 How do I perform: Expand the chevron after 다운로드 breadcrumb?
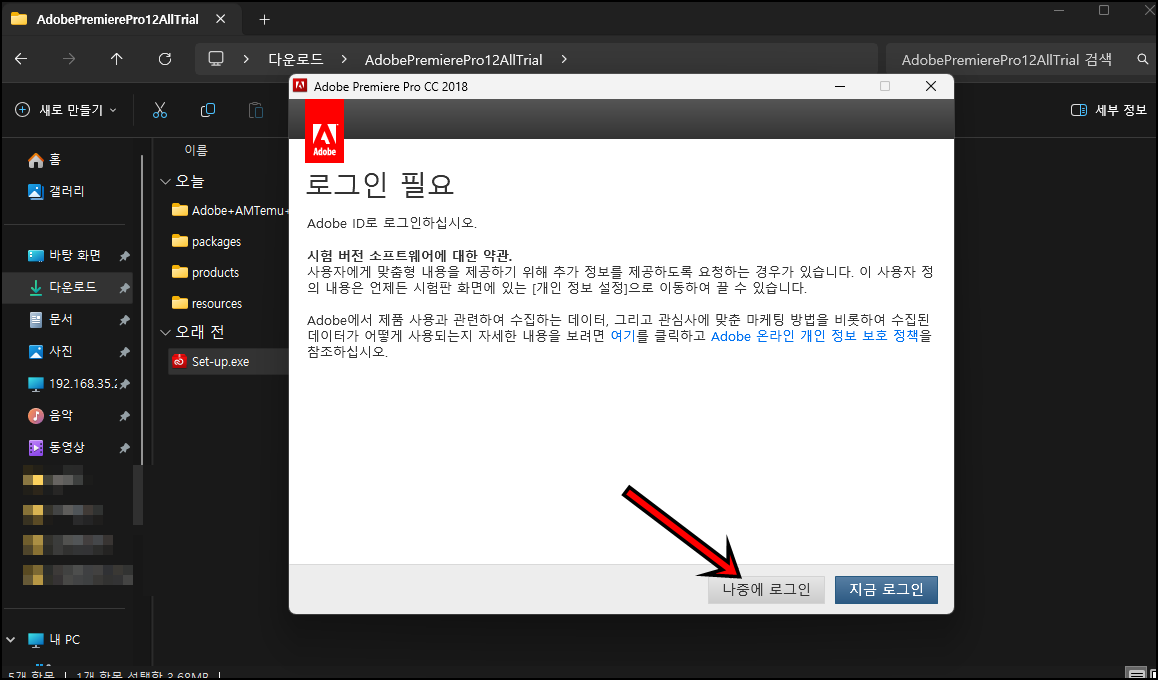(x=343, y=59)
